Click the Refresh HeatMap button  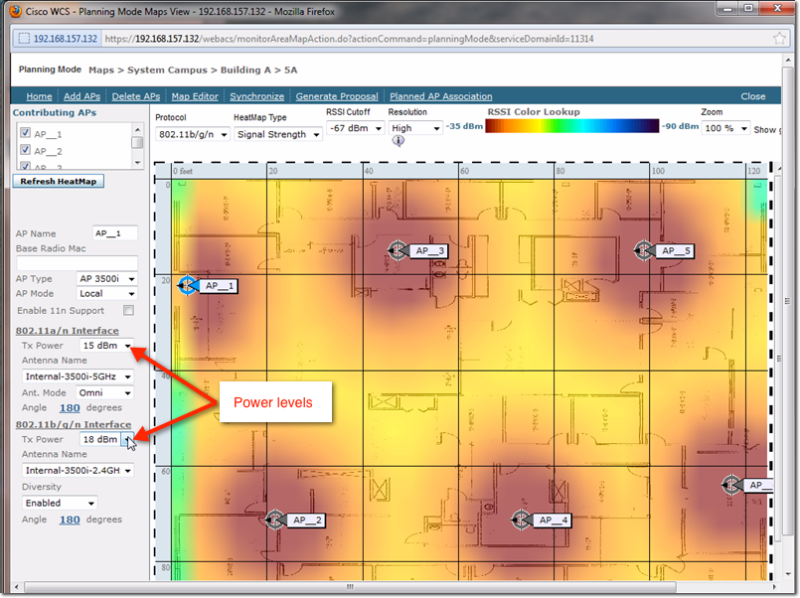58,181
